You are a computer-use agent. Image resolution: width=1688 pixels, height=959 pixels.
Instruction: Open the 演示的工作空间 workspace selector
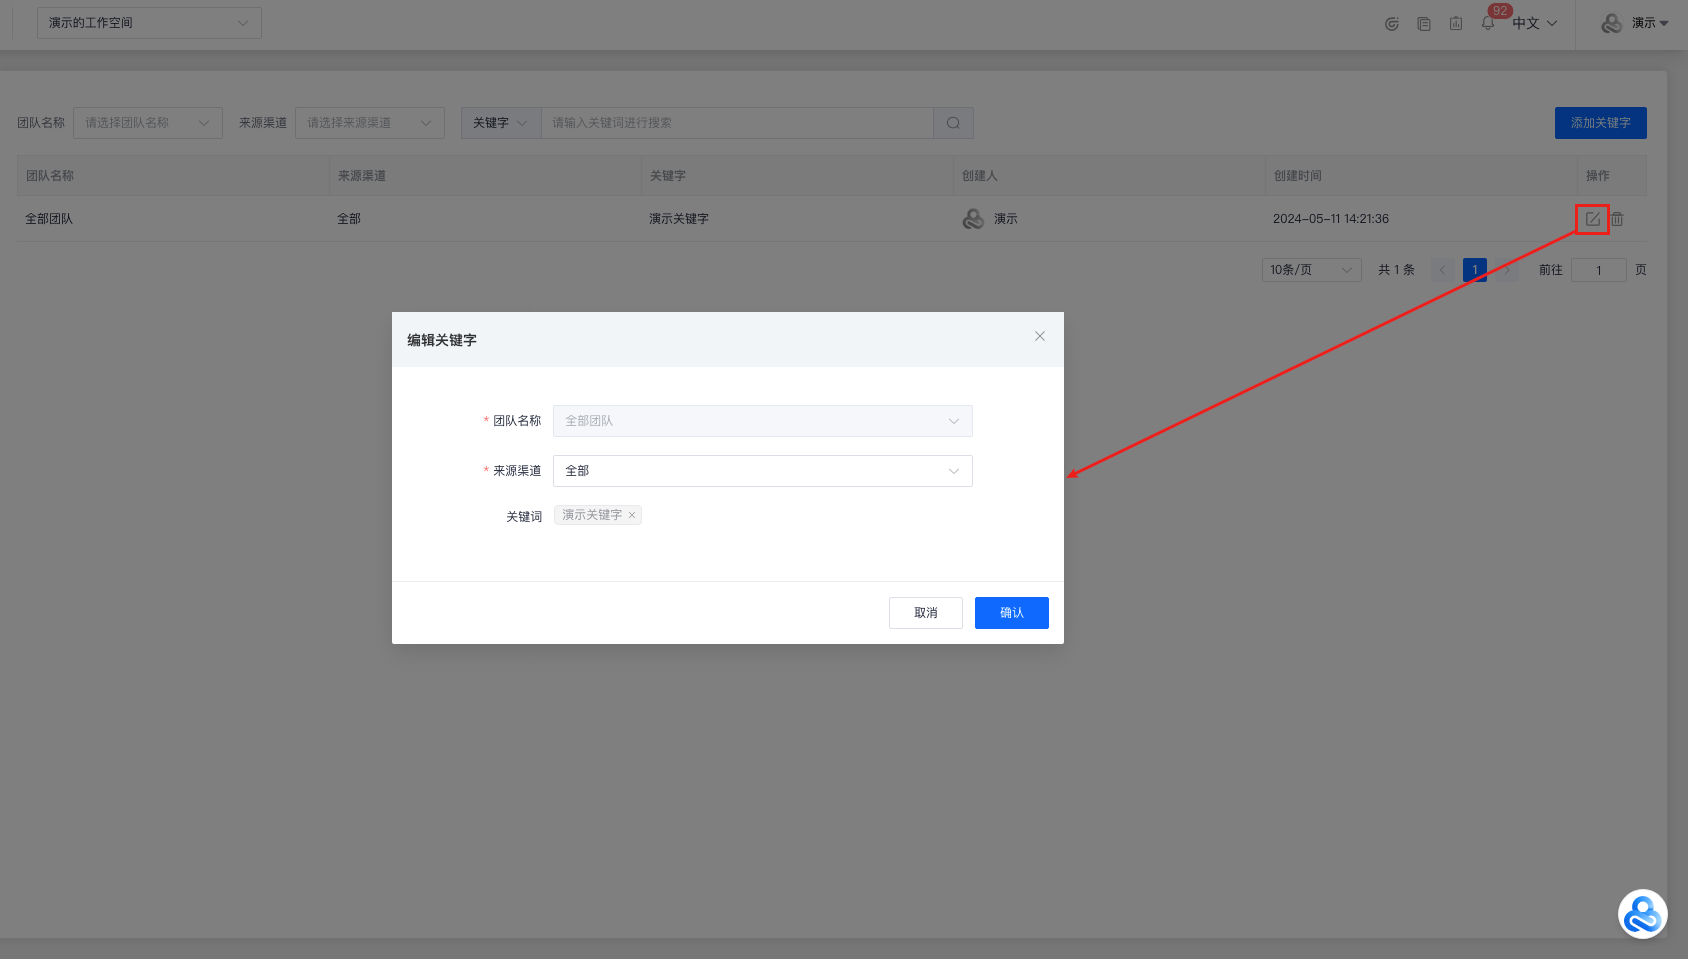(149, 23)
